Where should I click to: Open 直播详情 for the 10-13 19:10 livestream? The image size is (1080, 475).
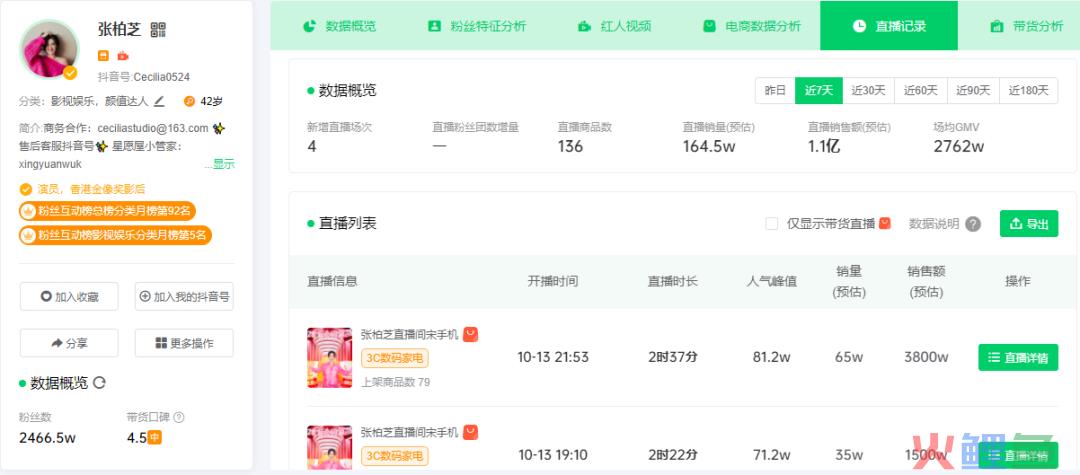click(x=1018, y=455)
